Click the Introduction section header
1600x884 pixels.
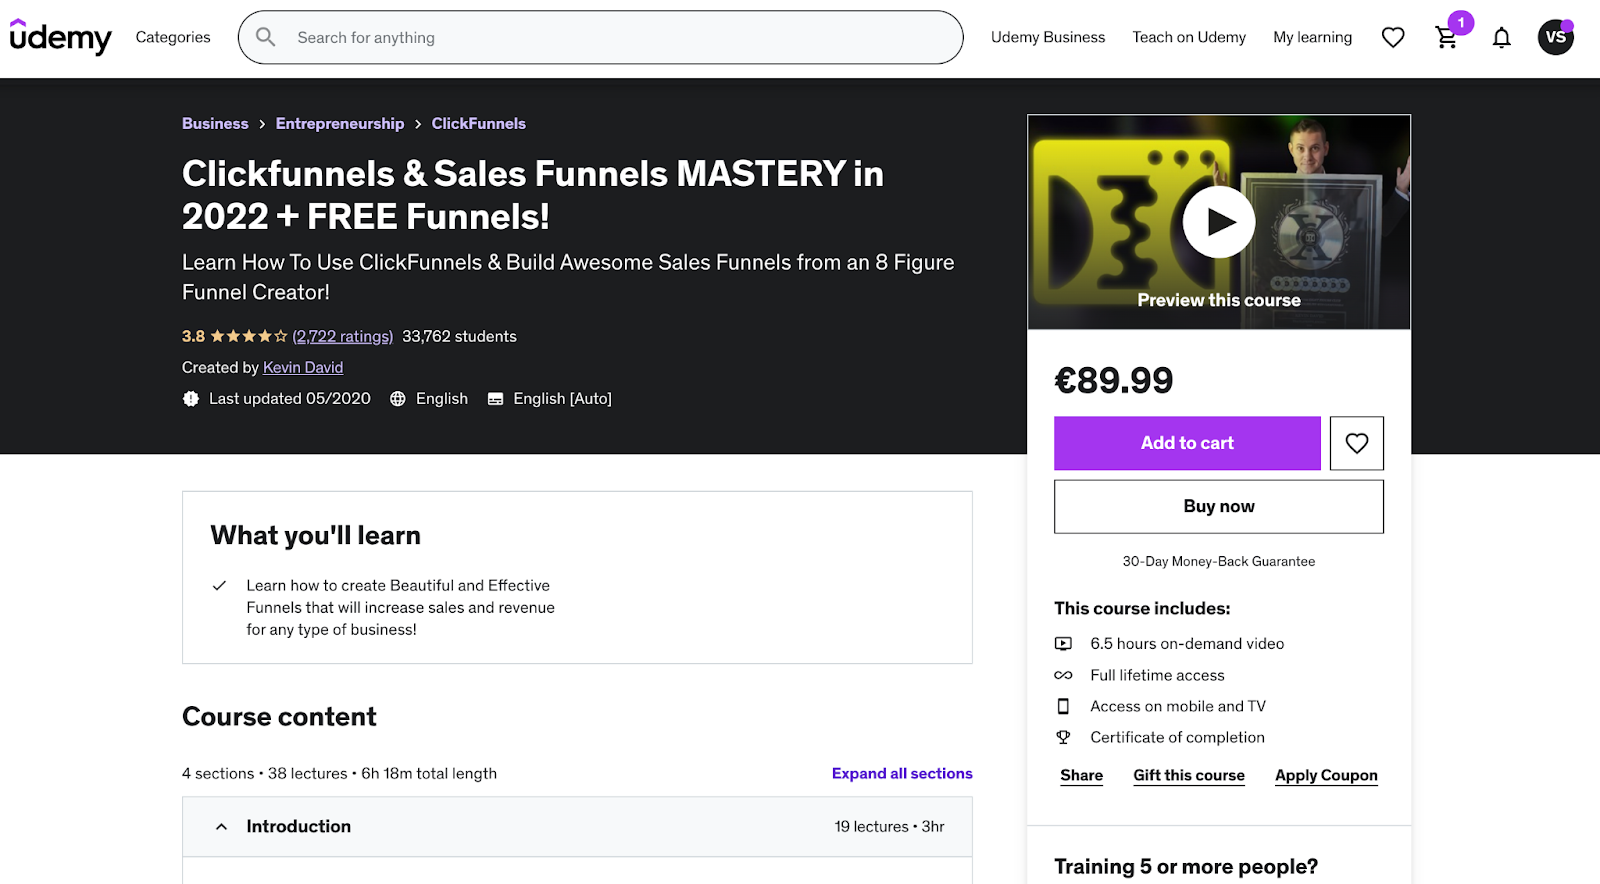(x=577, y=827)
